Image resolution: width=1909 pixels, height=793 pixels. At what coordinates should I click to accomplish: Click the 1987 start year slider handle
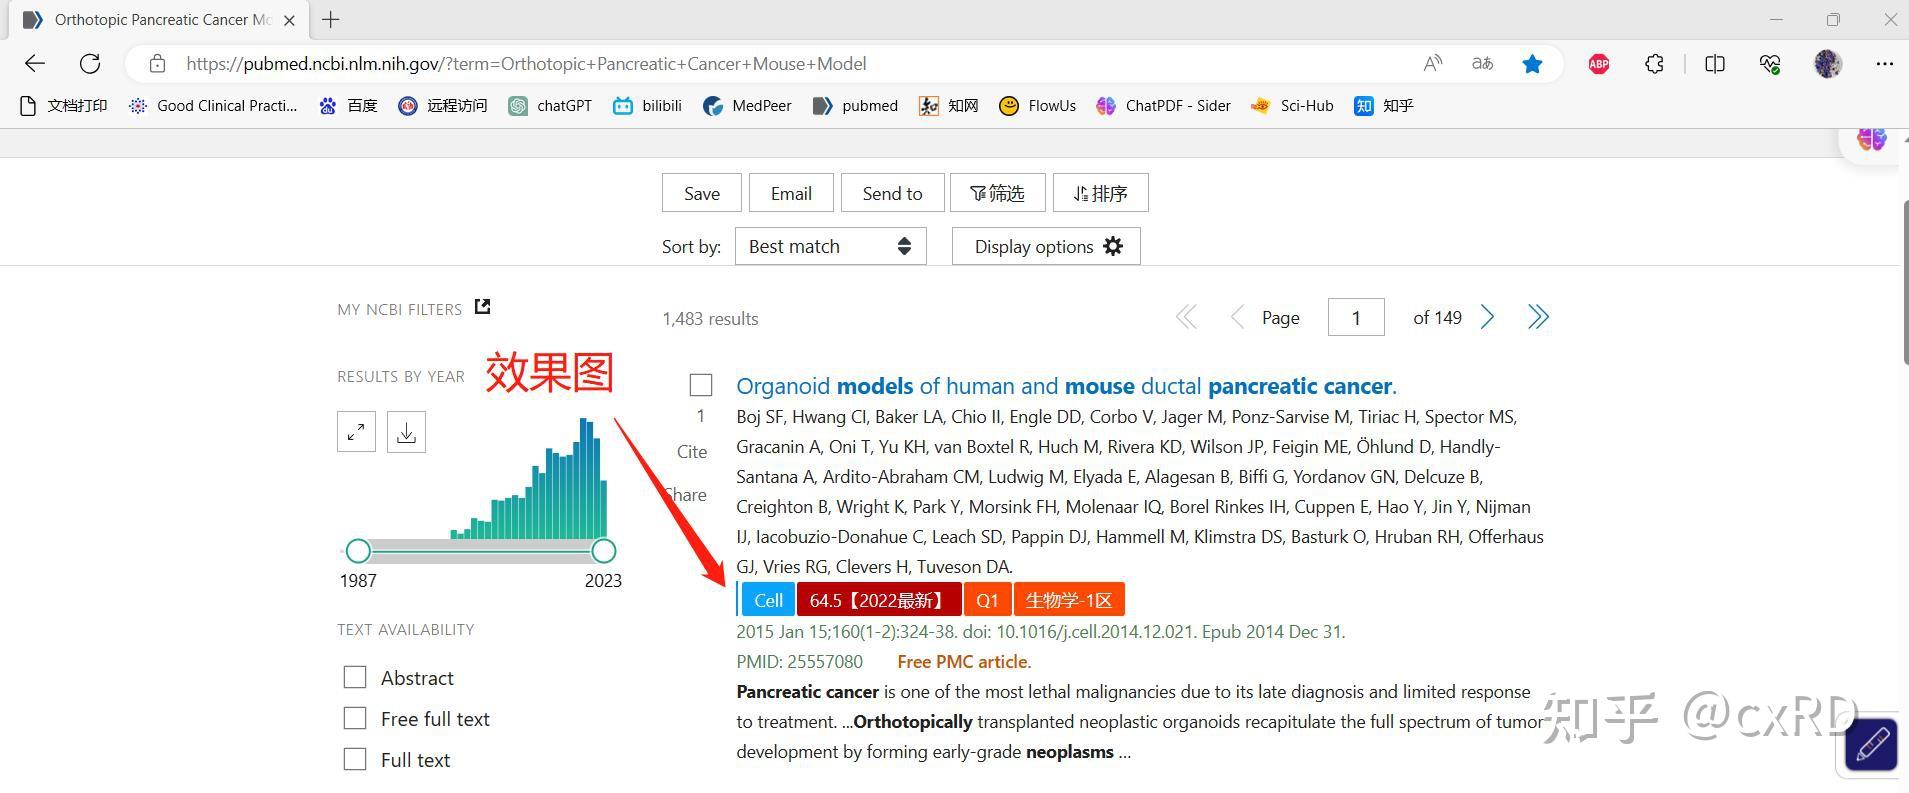pos(358,551)
